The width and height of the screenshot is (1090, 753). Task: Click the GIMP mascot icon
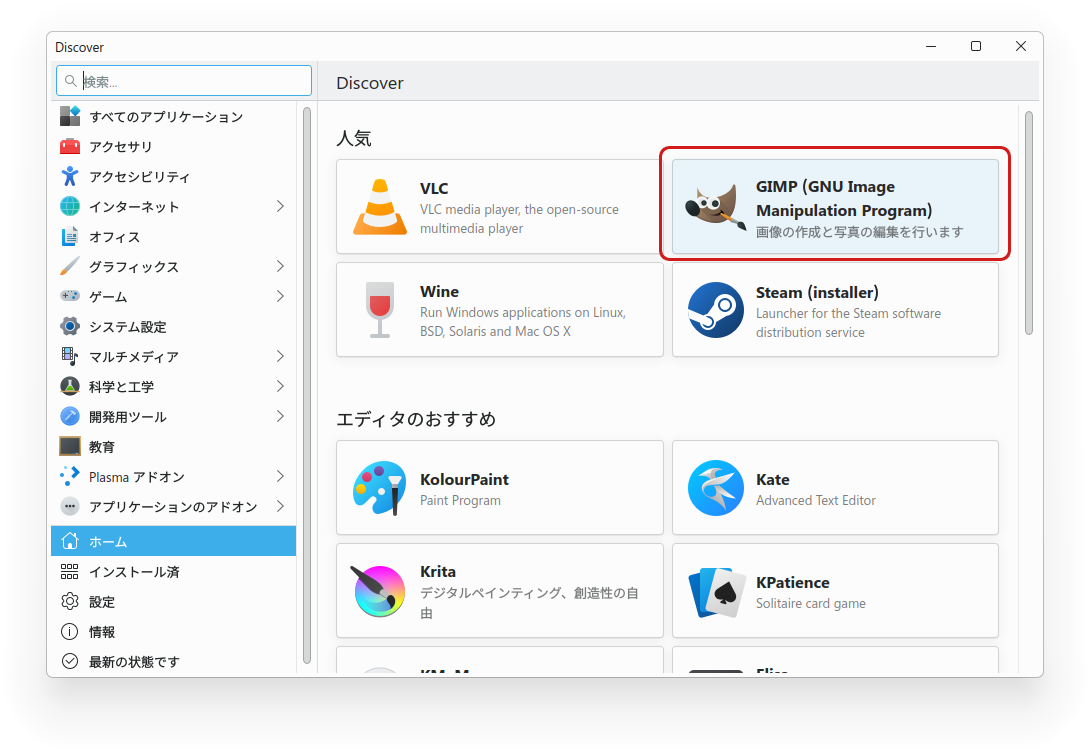pos(715,207)
